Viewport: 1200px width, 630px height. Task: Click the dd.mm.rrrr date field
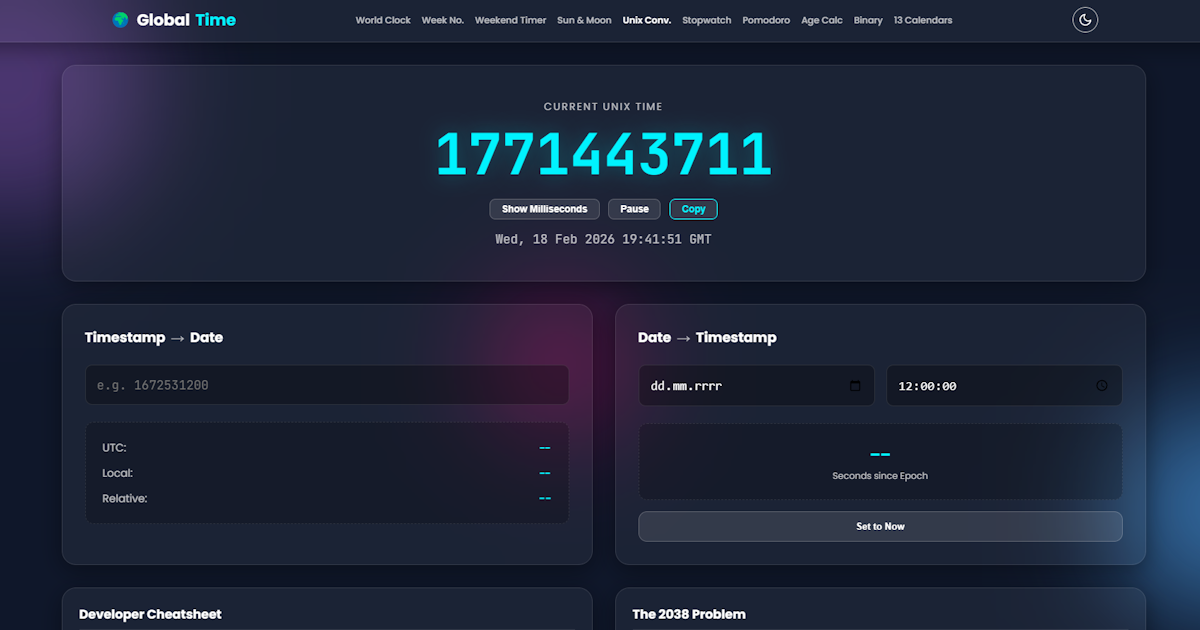(757, 386)
